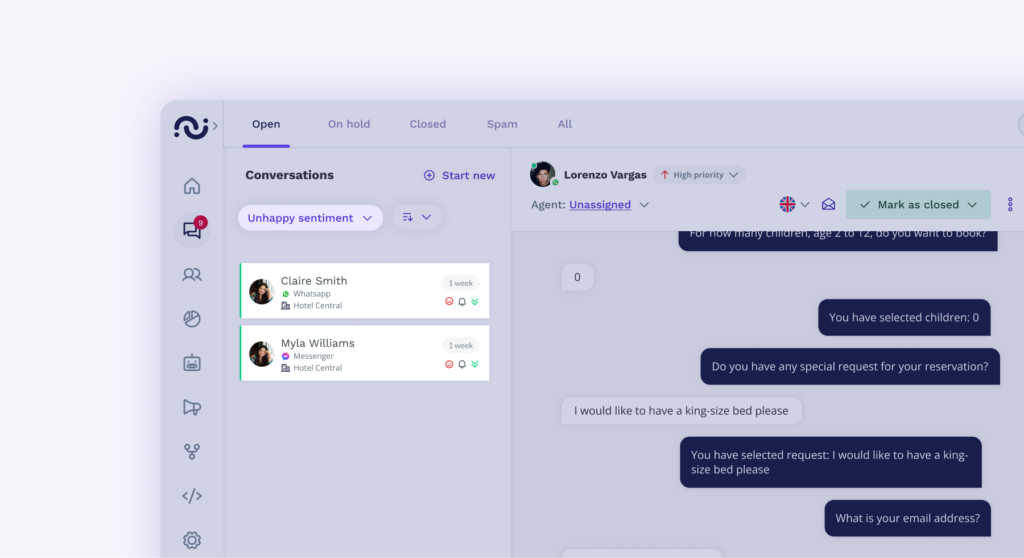Open the Myla Williams conversation
The height and width of the screenshot is (558, 1024).
tap(364, 353)
